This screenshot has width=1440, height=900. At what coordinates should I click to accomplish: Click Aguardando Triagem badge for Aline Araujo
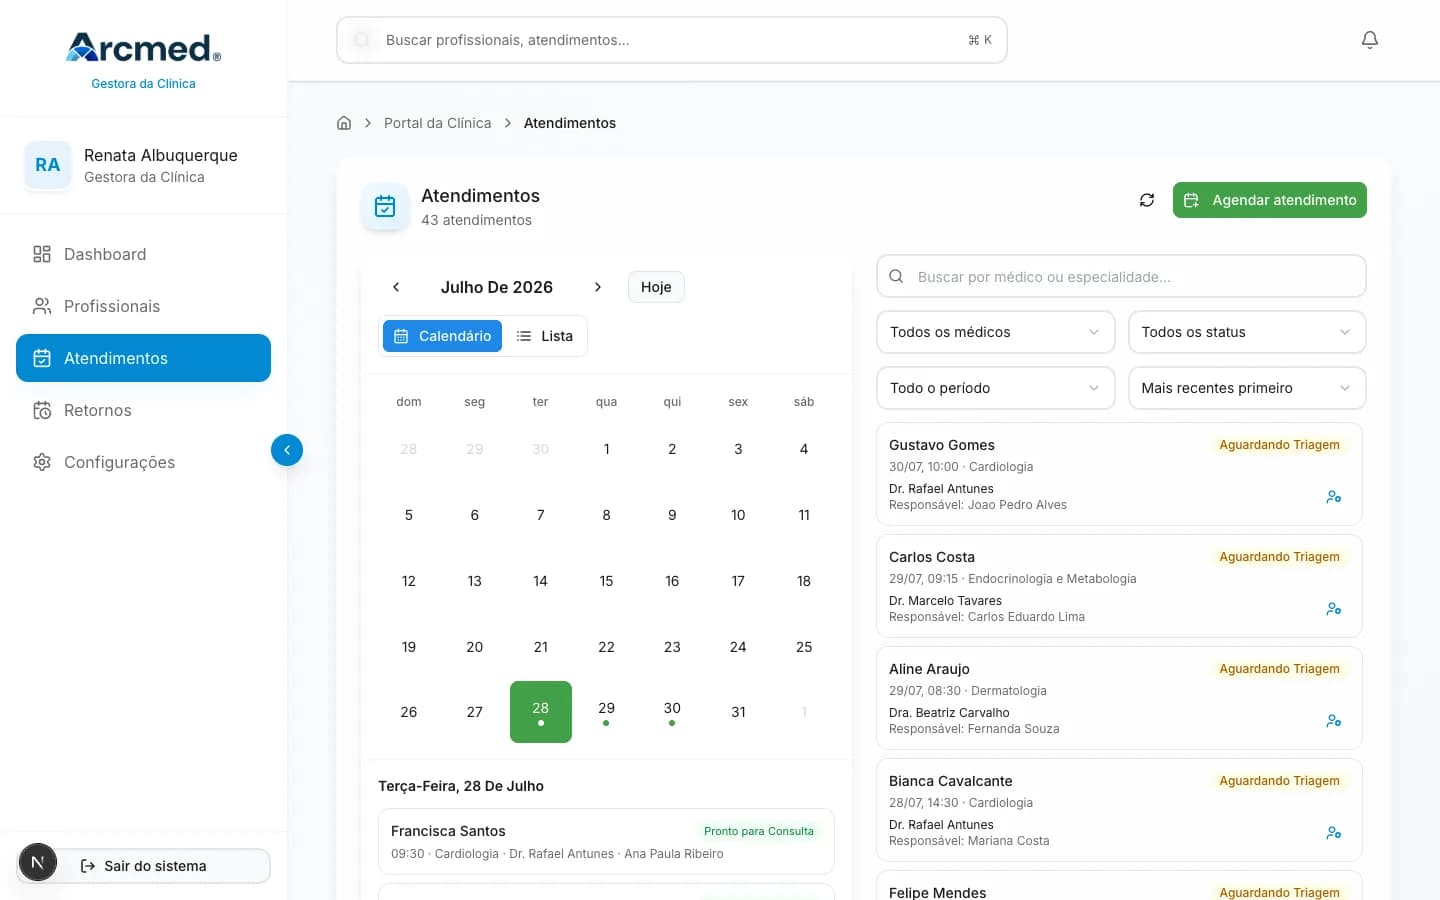pos(1279,669)
